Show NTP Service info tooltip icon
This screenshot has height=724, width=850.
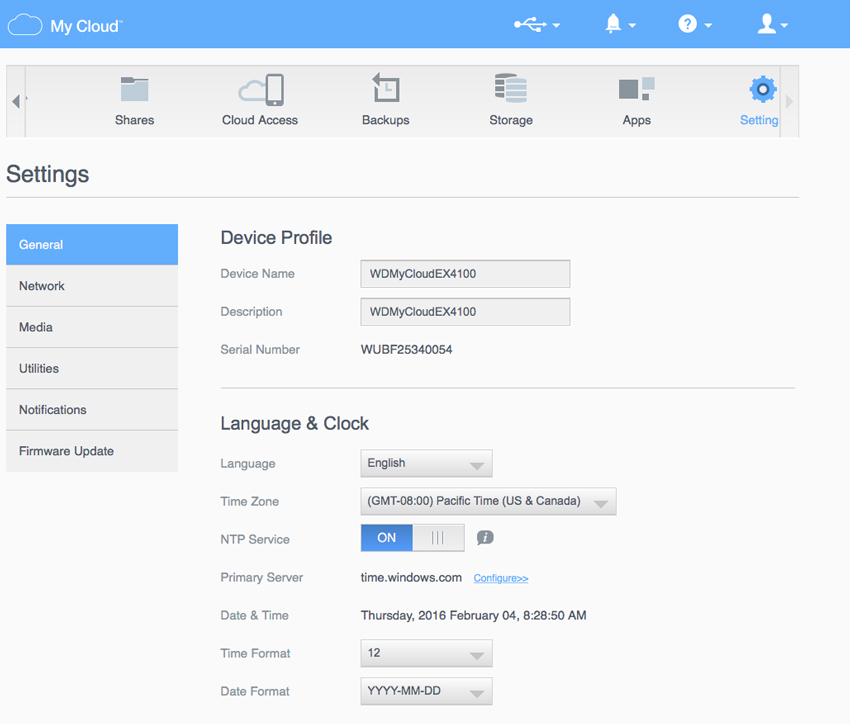point(485,538)
